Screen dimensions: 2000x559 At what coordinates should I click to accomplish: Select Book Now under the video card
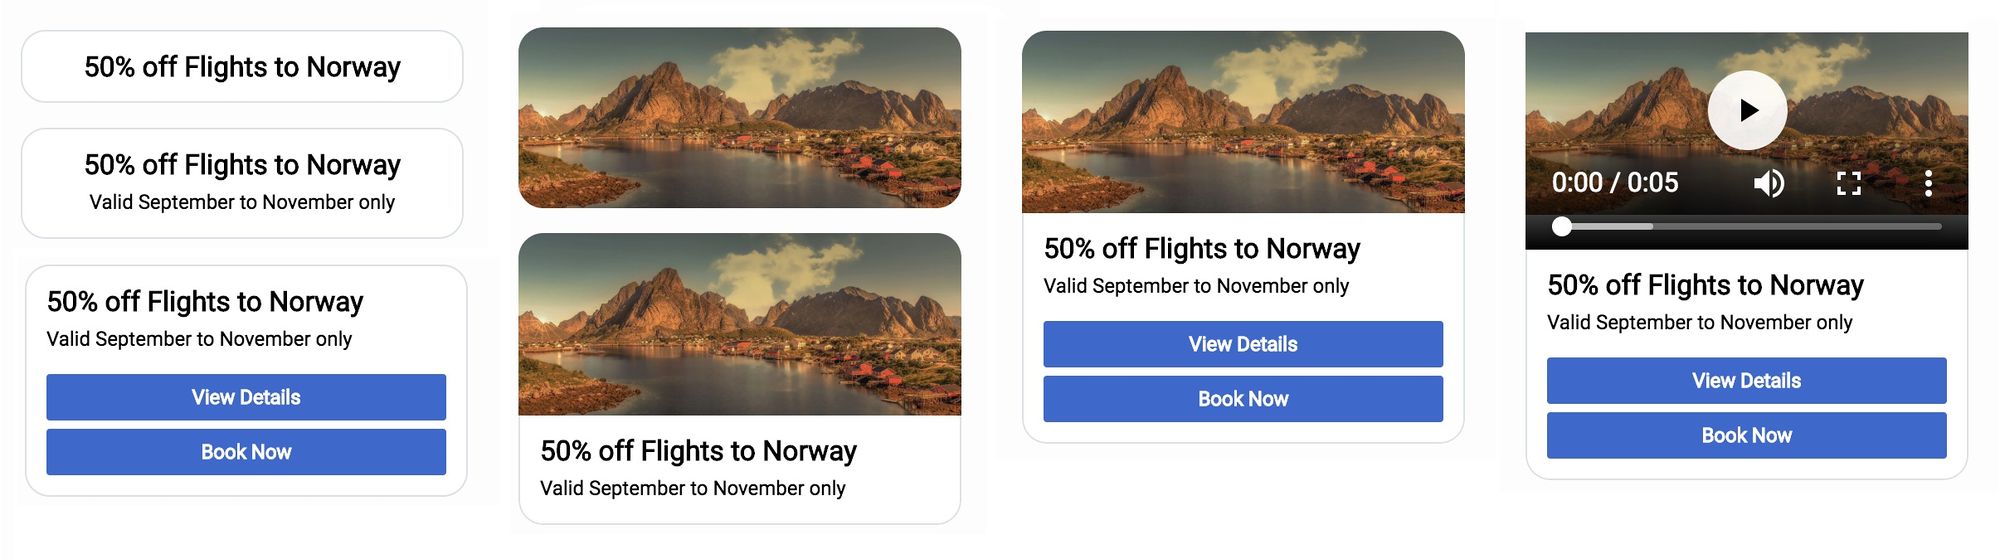pos(1746,436)
